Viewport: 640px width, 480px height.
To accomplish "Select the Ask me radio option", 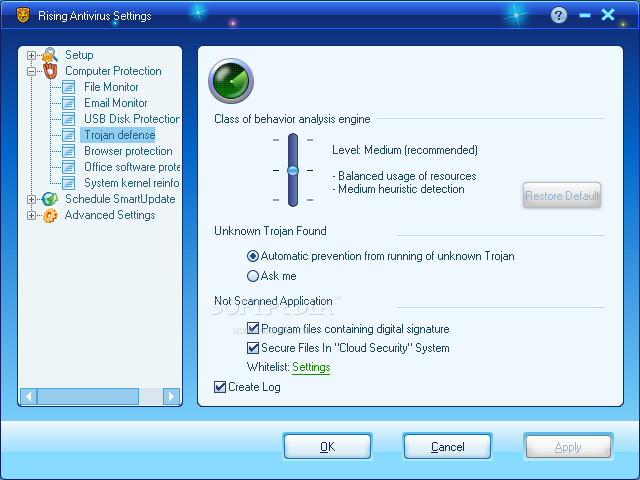I will coord(253,276).
